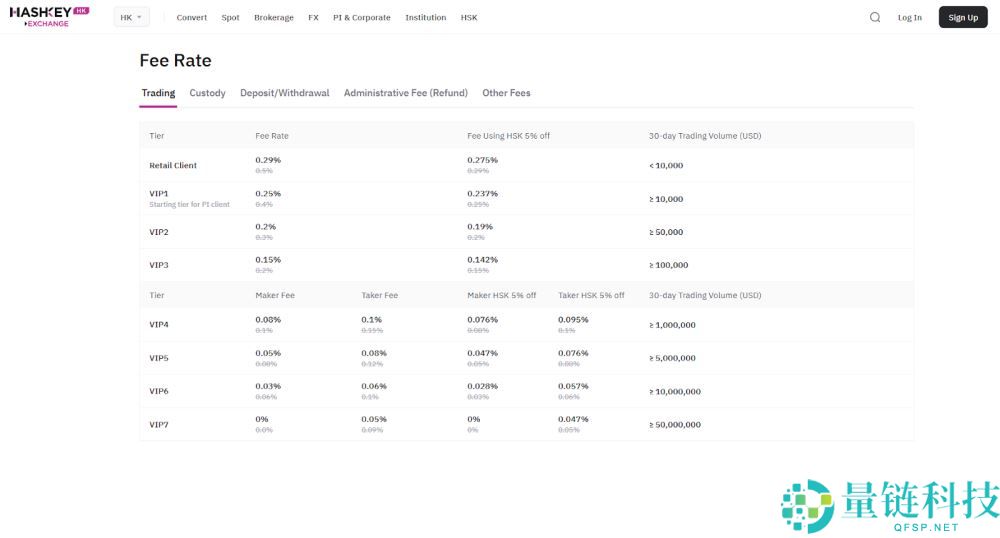The width and height of the screenshot is (1000, 538).
Task: Go to the Spot menu
Action: point(230,18)
